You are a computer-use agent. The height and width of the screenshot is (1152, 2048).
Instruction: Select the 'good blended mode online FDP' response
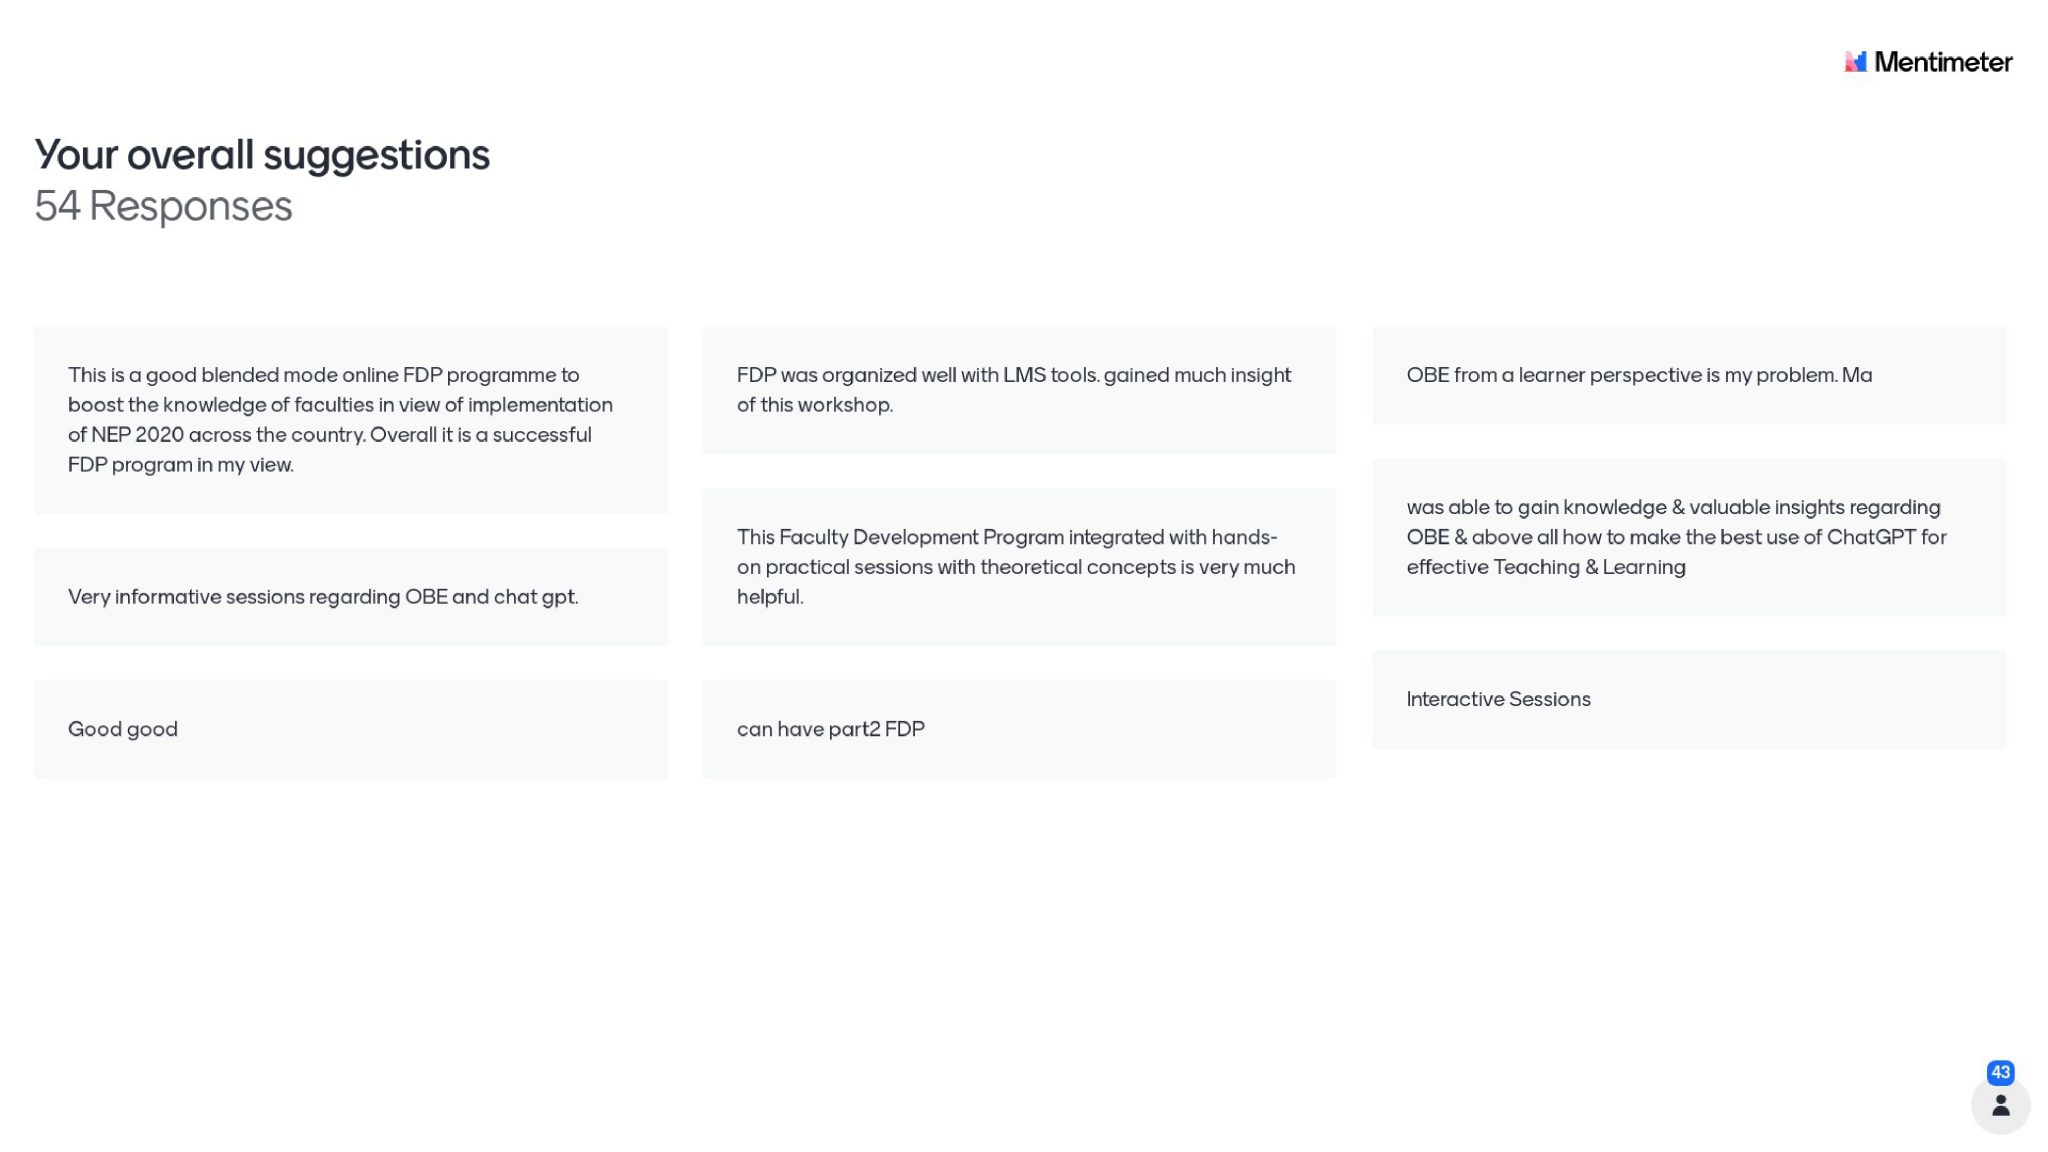pyautogui.click(x=350, y=420)
